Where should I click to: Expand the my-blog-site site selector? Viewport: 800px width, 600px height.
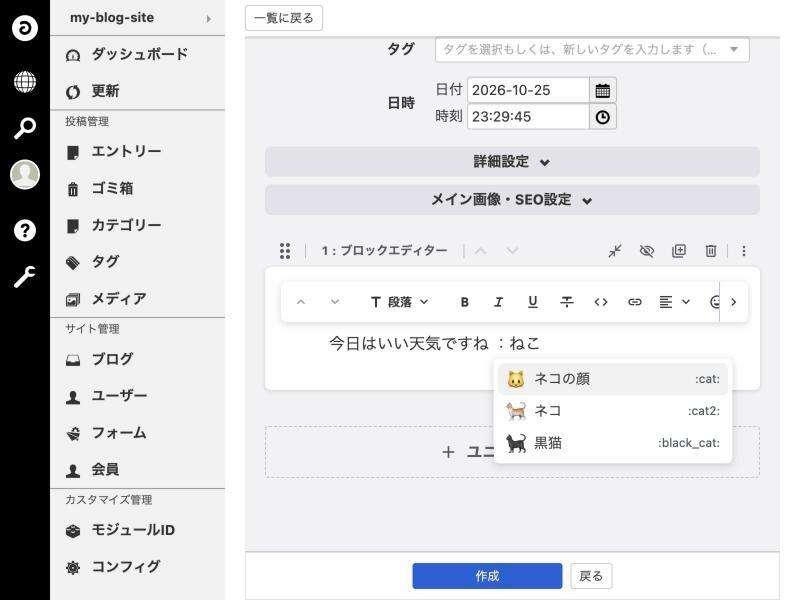click(x=138, y=18)
